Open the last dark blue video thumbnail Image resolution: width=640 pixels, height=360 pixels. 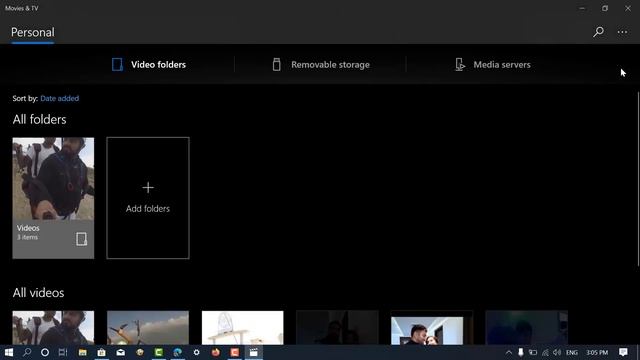(527, 328)
